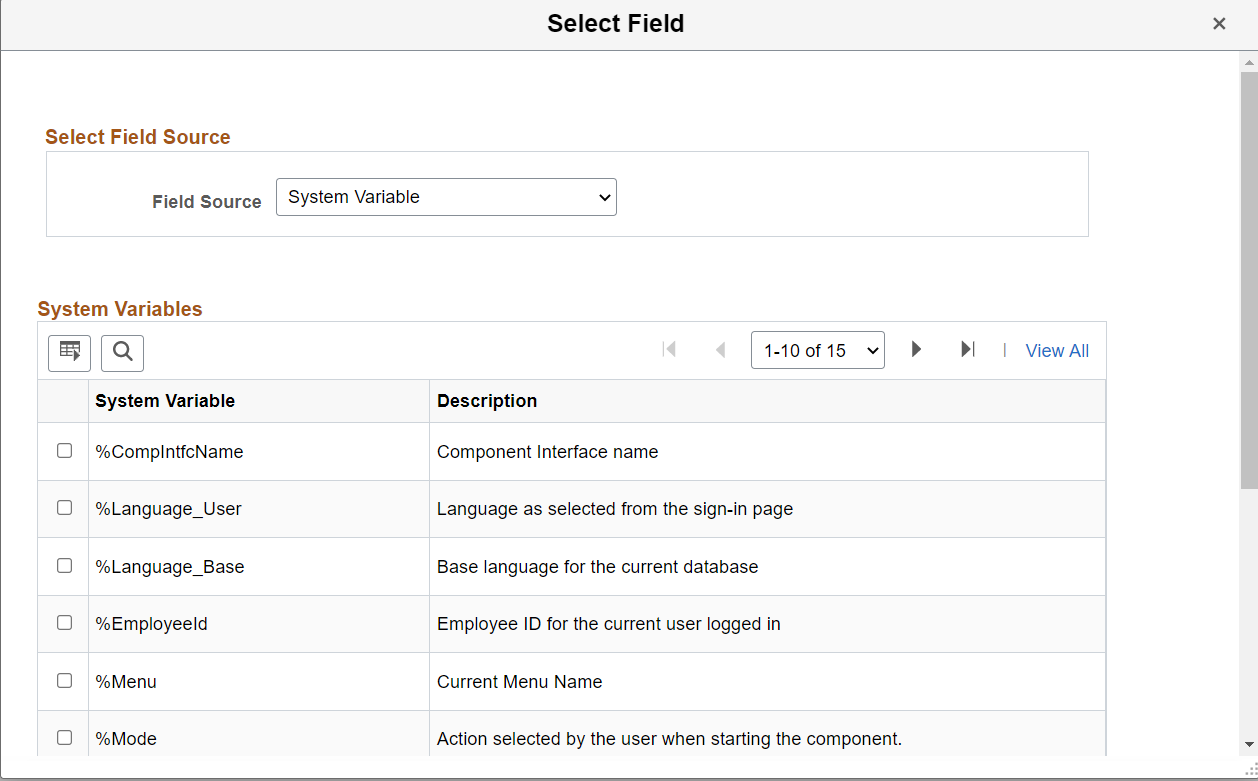Screen dimensions: 1258x781
Task: Click the Description column header
Action: [x=487, y=401]
